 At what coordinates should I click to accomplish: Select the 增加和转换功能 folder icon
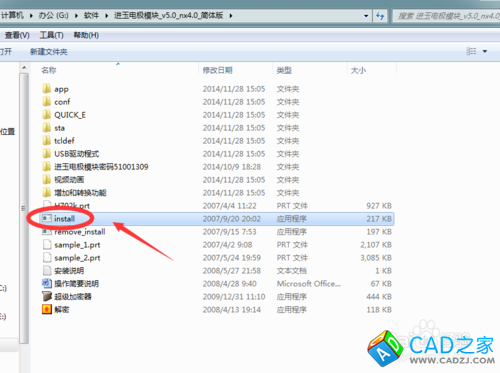pos(47,193)
